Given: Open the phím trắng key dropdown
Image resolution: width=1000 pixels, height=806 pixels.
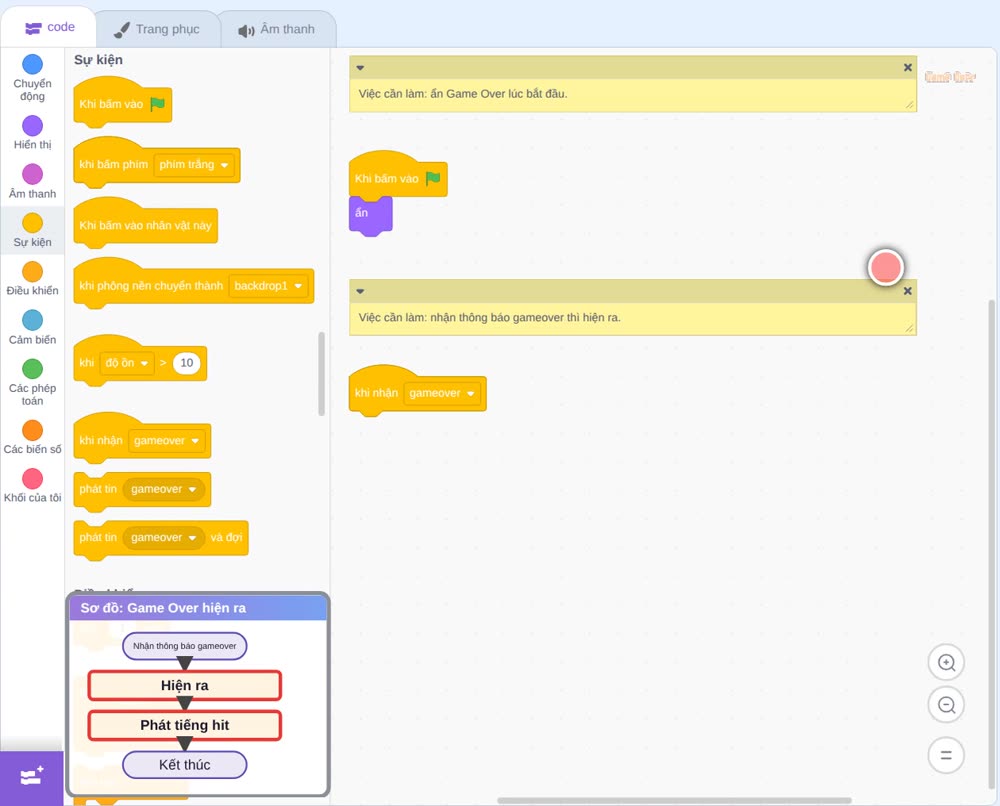Looking at the screenshot, I should (x=194, y=165).
